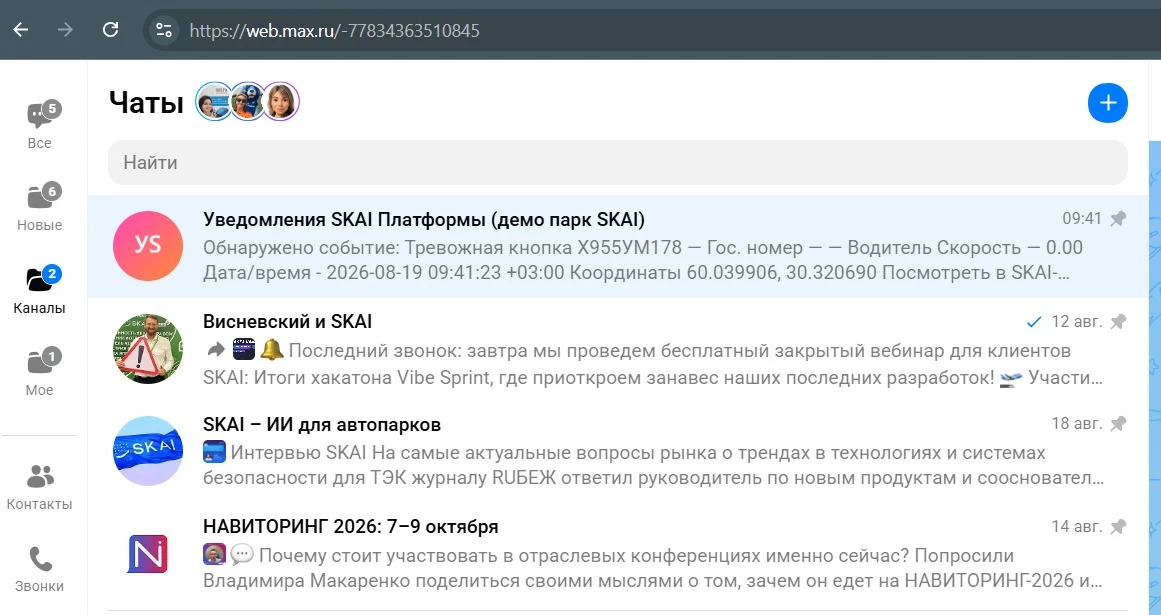This screenshot has width=1161, height=615.
Task: View first story avatar beside Чаты
Action: [x=214, y=101]
